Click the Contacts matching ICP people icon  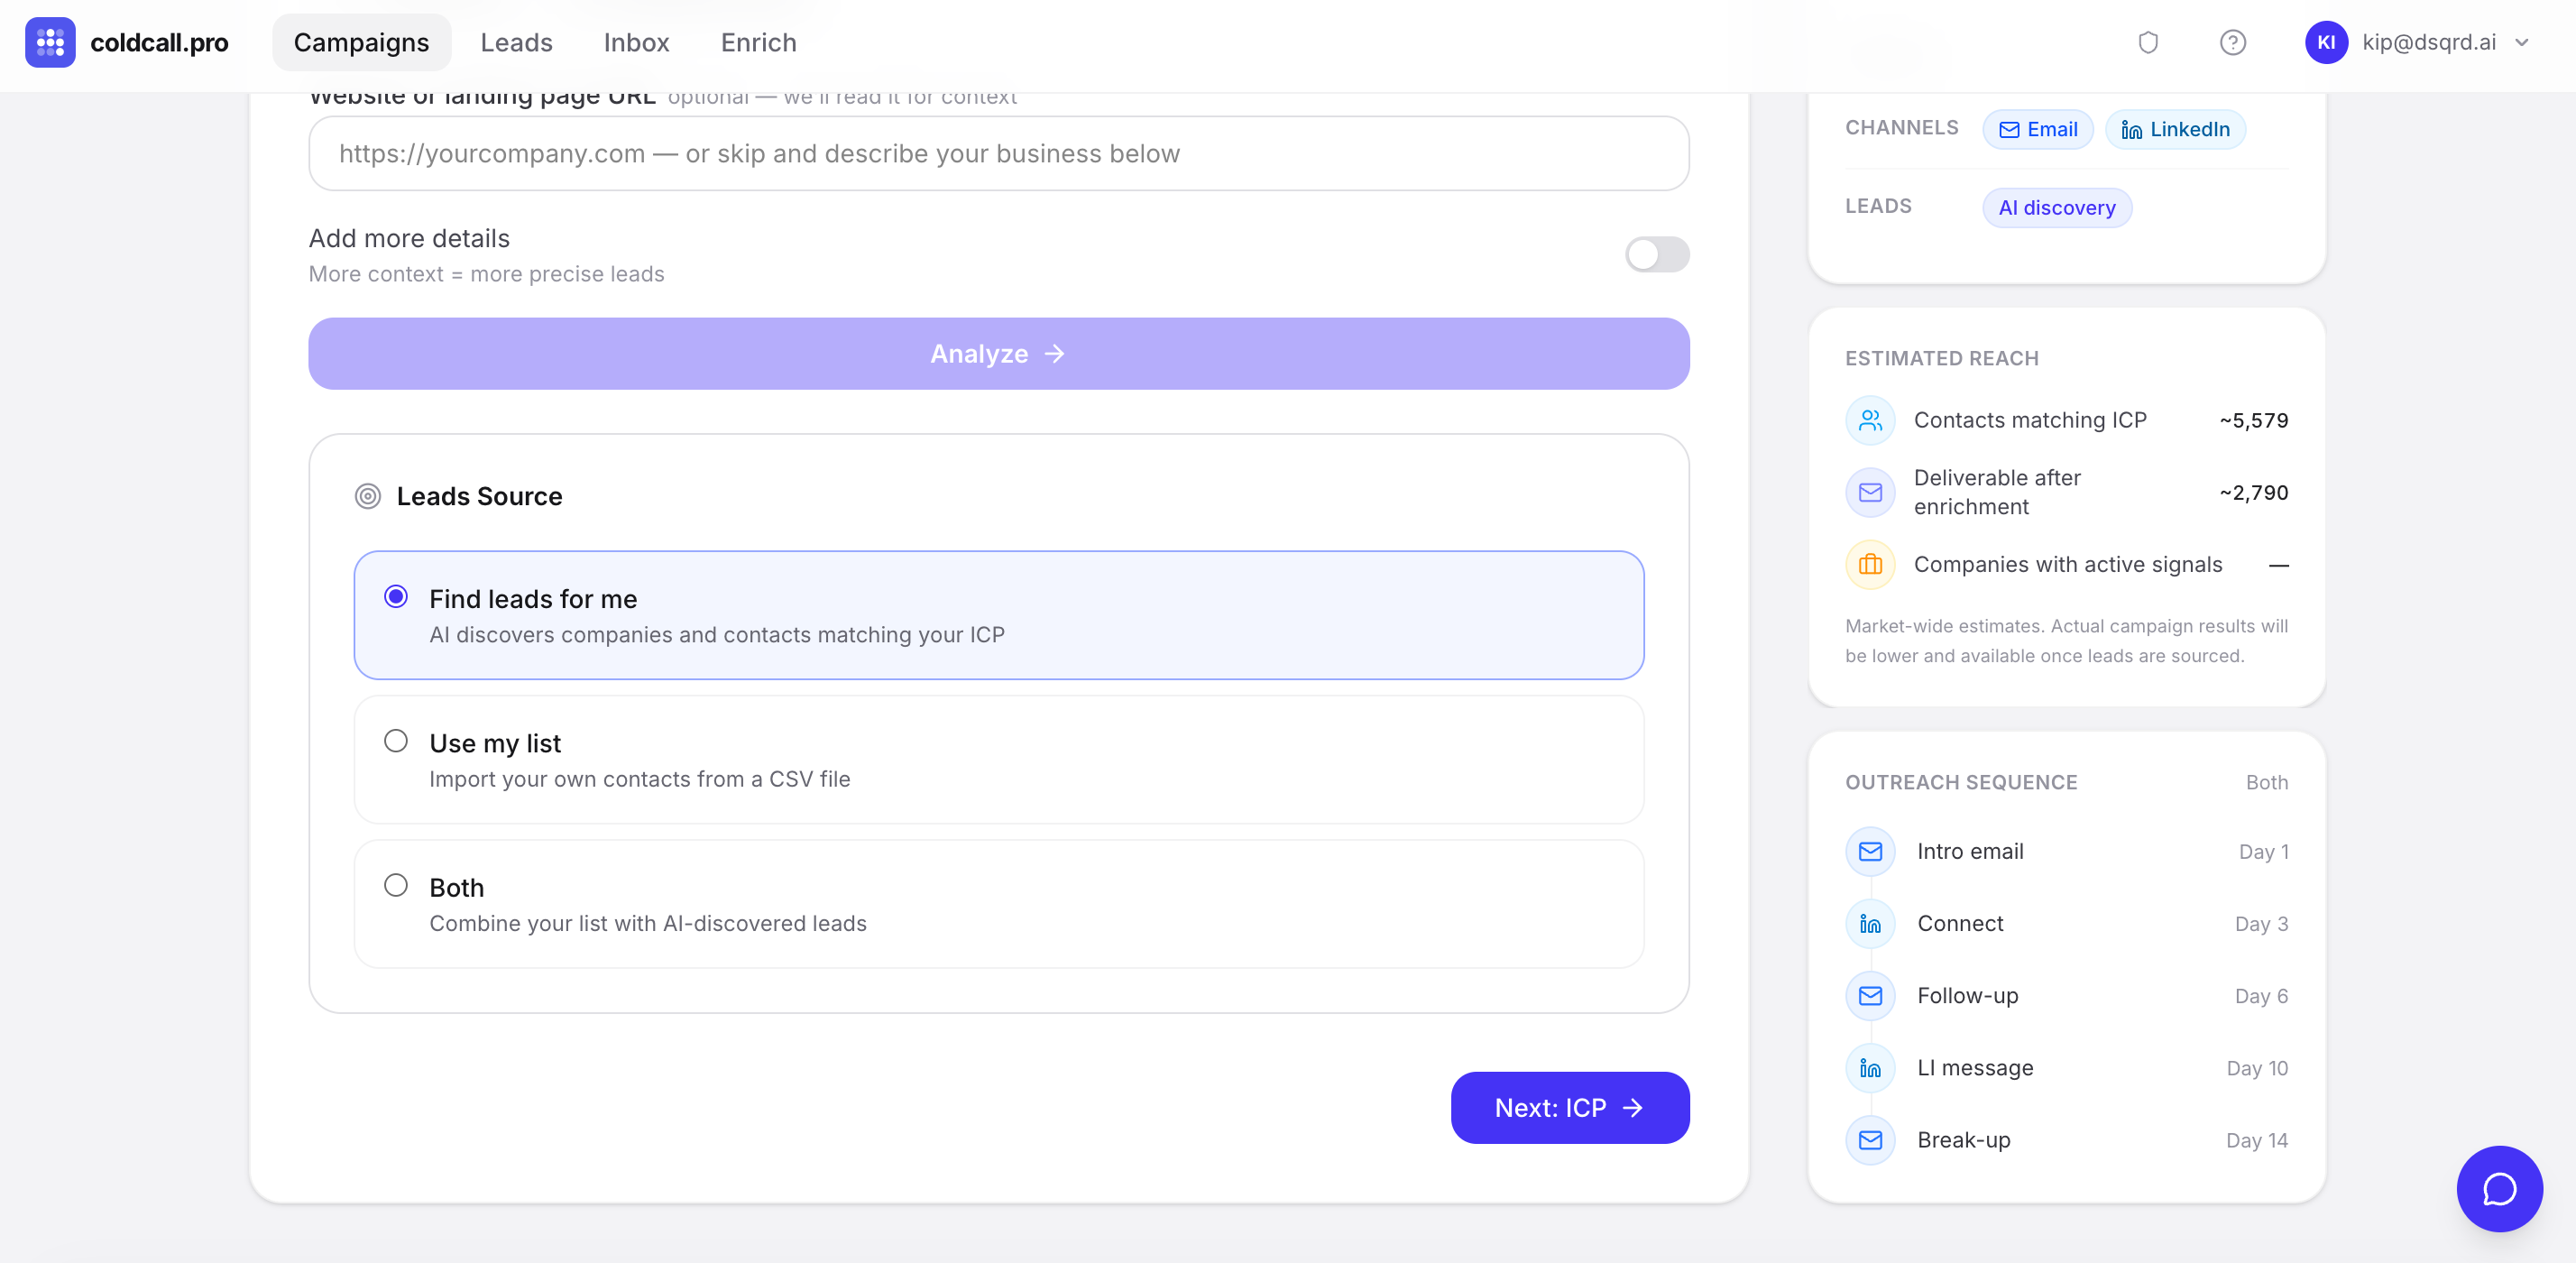pos(1870,420)
